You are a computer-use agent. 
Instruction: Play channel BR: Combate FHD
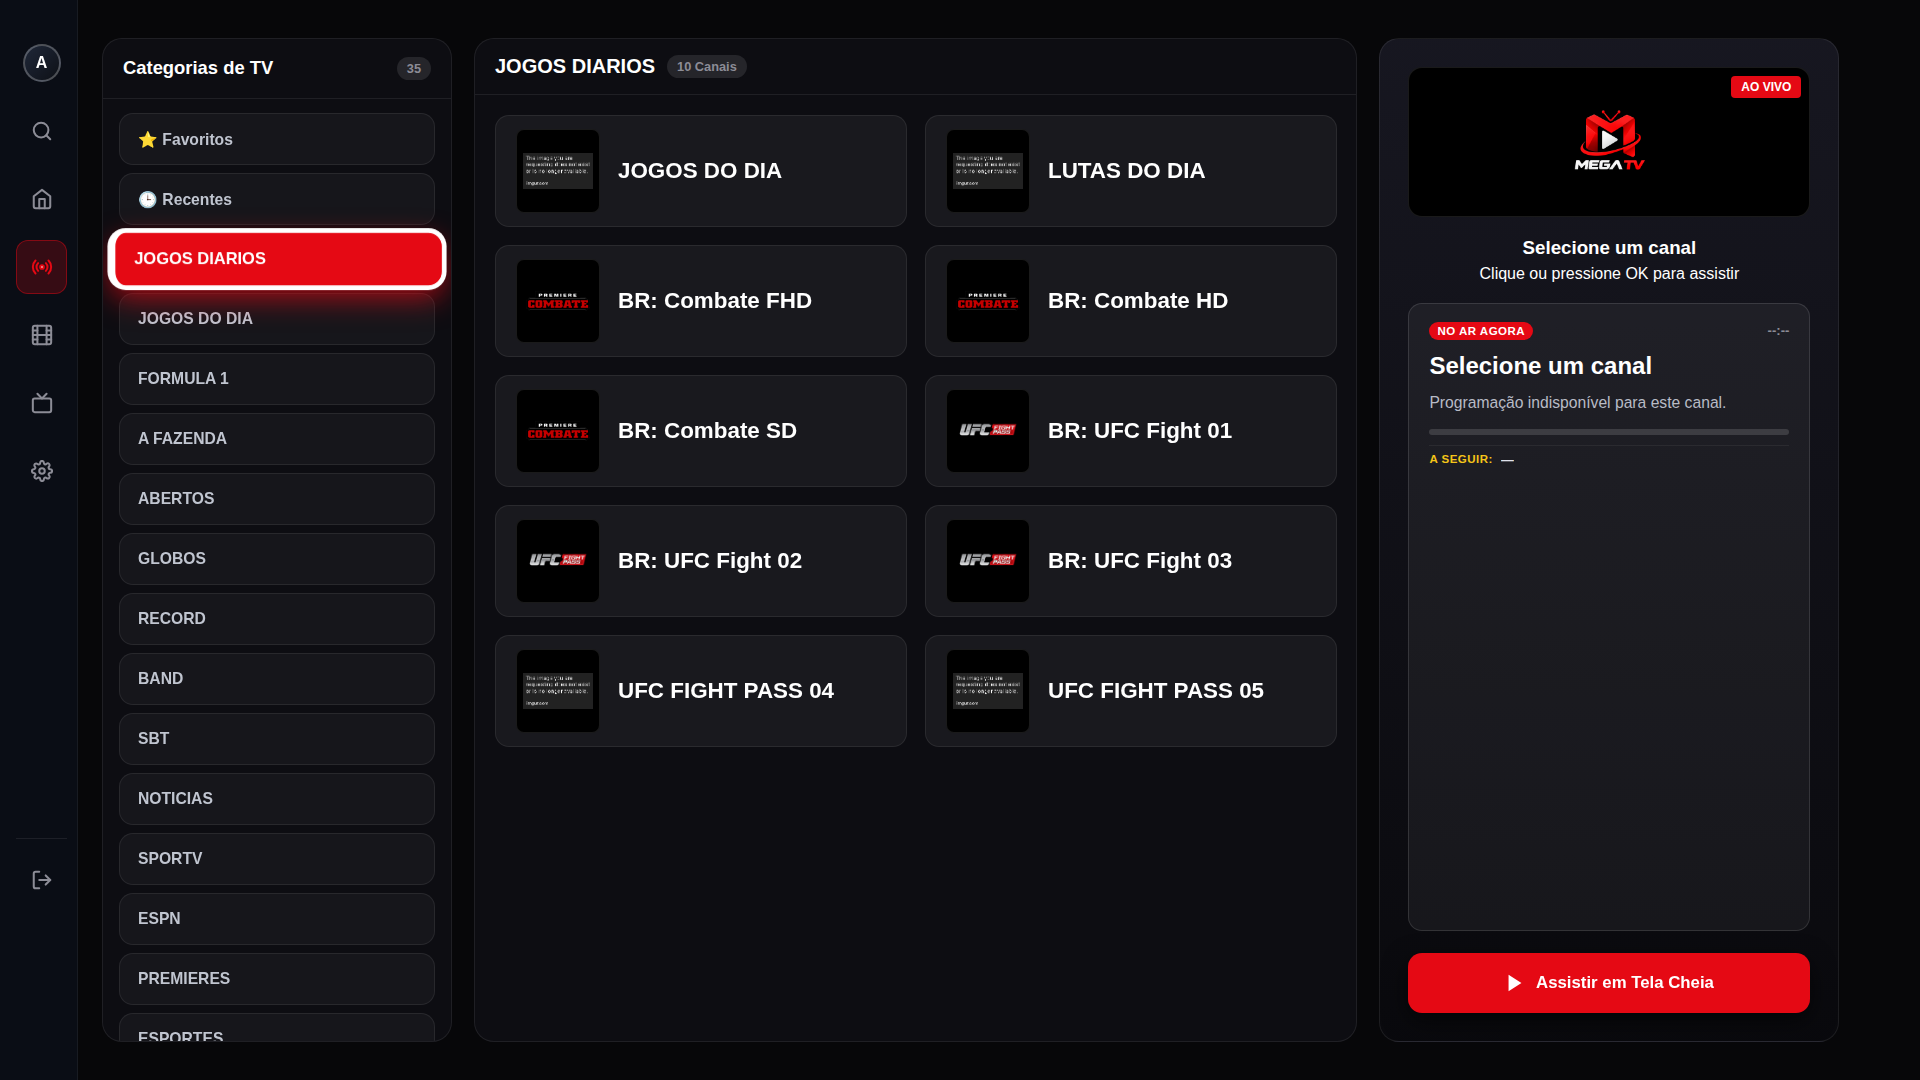[701, 301]
